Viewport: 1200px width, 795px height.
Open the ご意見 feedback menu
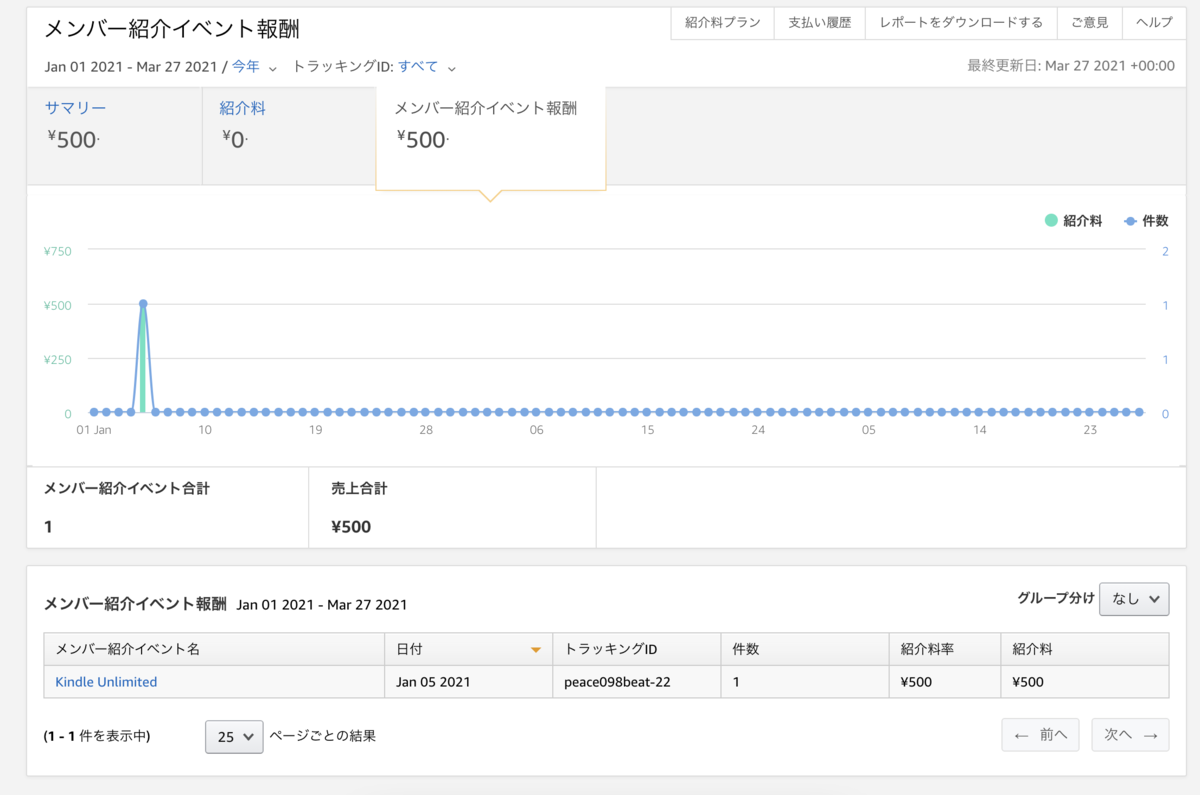[1089, 23]
